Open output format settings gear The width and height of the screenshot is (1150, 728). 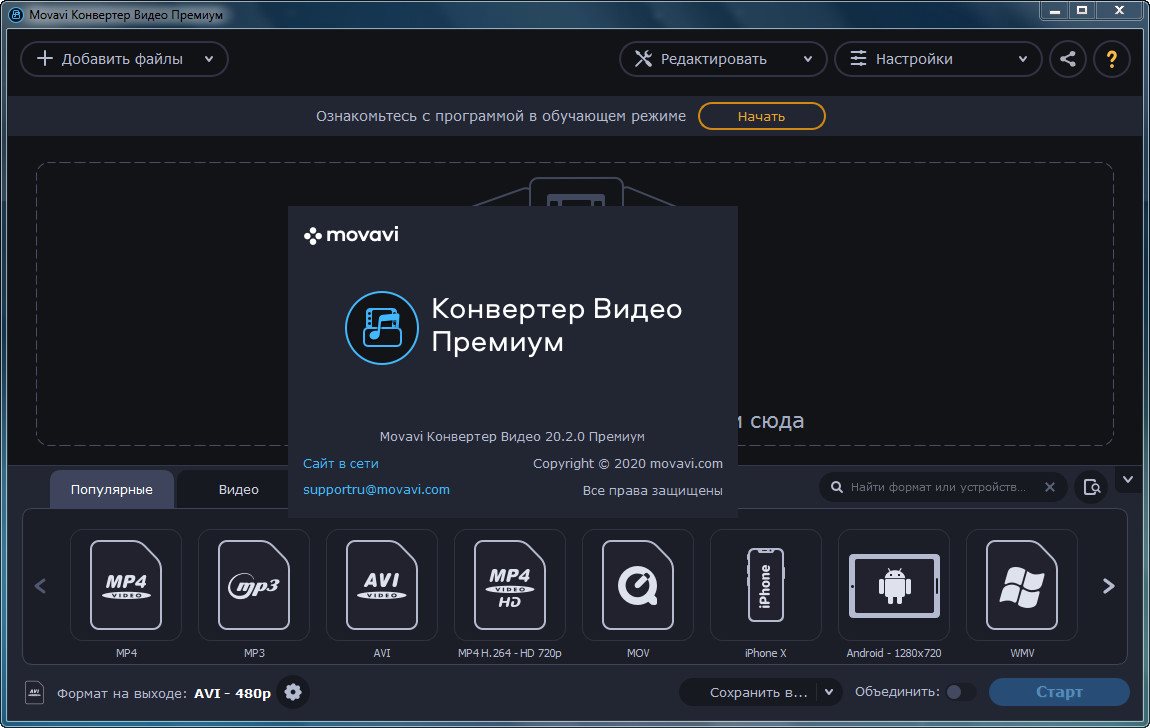click(x=293, y=692)
